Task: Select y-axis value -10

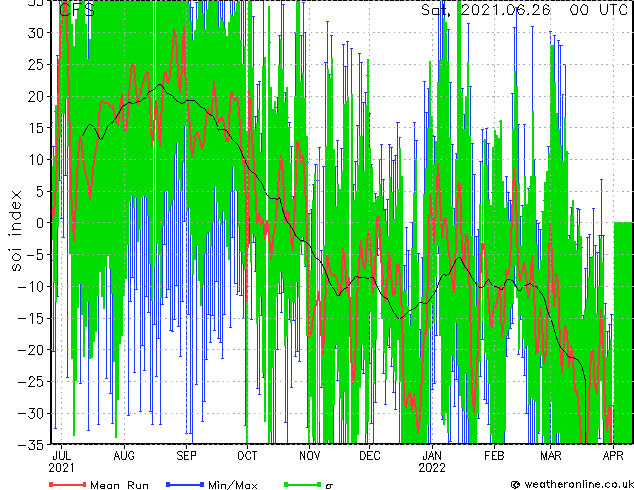Action: (x=30, y=286)
